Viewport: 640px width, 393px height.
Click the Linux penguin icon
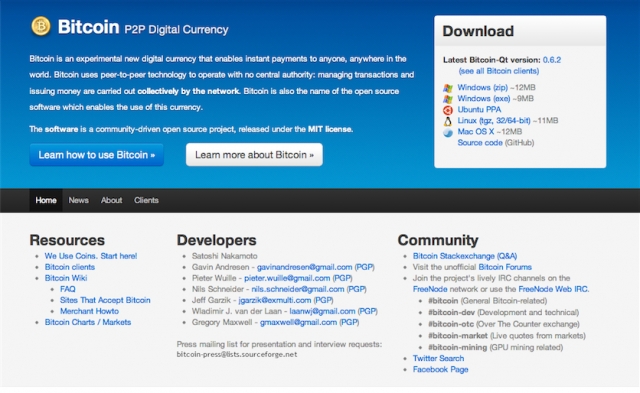pos(448,121)
